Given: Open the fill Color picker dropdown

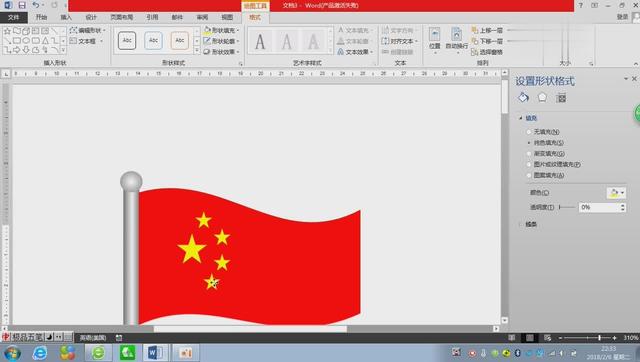Looking at the screenshot, I should tap(616, 193).
